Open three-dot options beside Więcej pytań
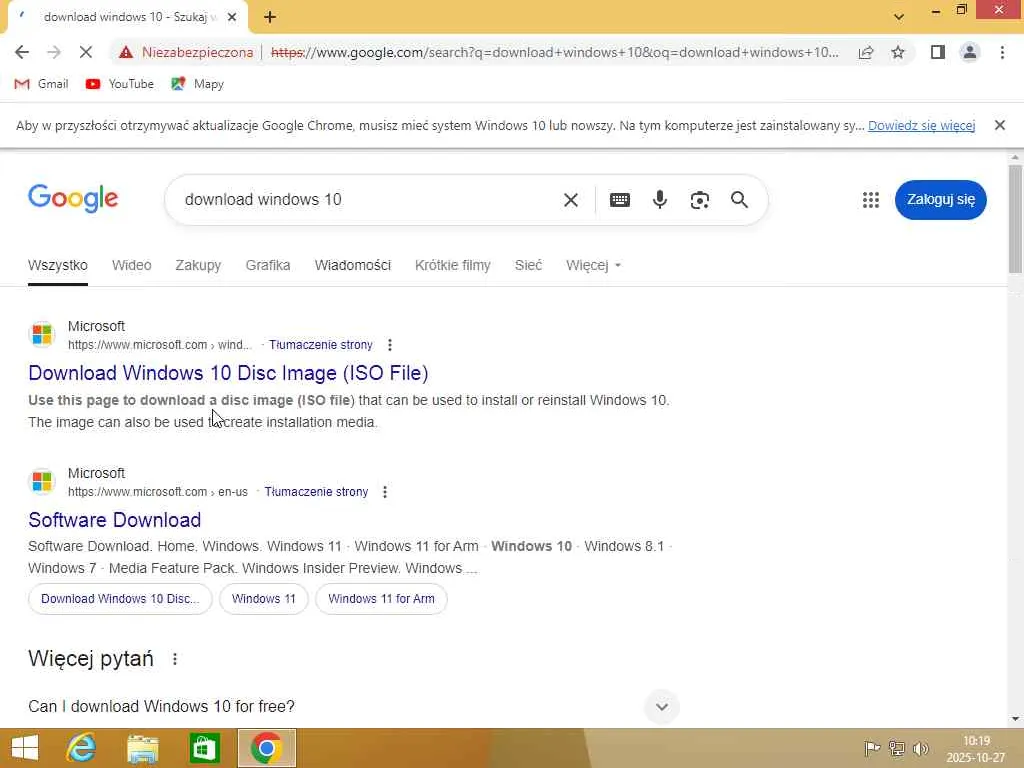Image resolution: width=1024 pixels, height=768 pixels. [174, 659]
